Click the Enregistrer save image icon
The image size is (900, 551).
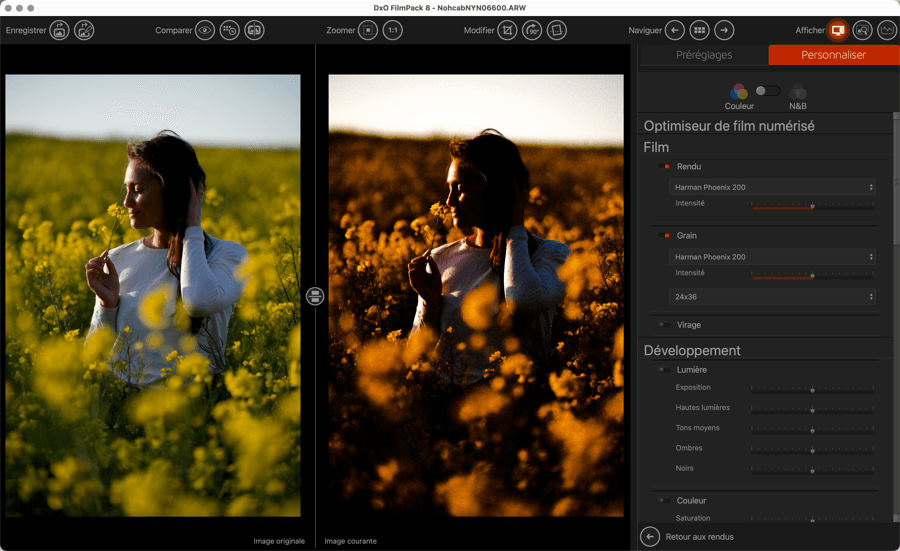(x=60, y=30)
